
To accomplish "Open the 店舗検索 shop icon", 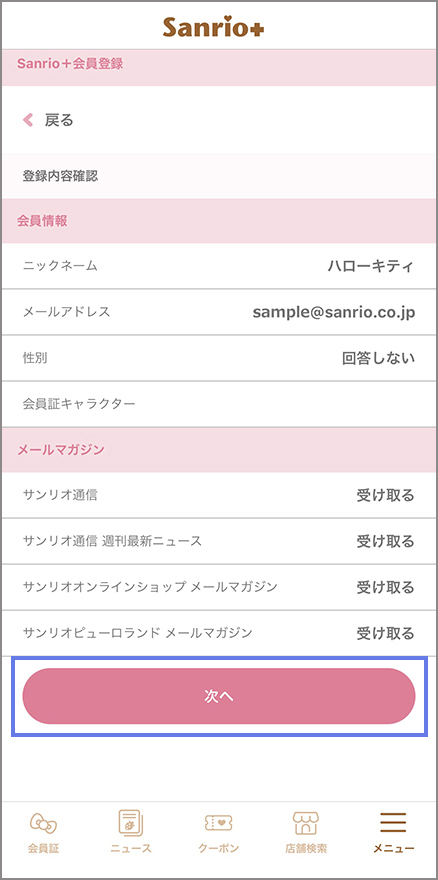I will (x=306, y=823).
